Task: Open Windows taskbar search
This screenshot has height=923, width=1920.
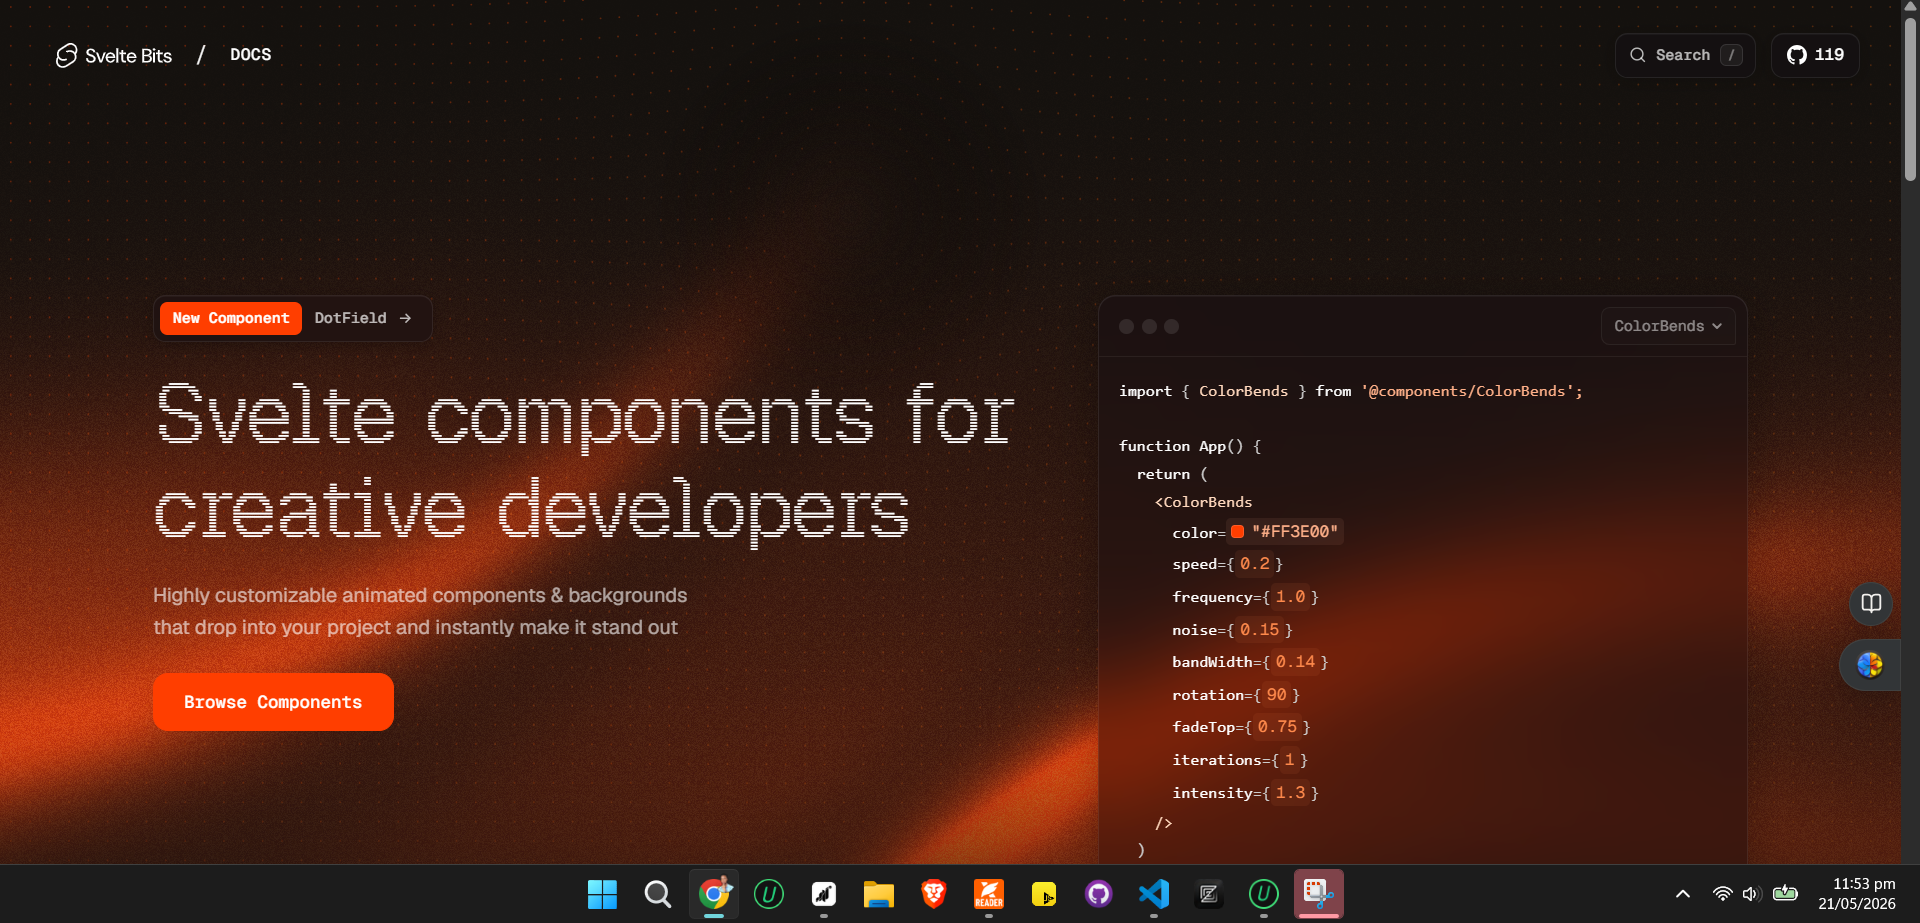Action: tap(657, 894)
